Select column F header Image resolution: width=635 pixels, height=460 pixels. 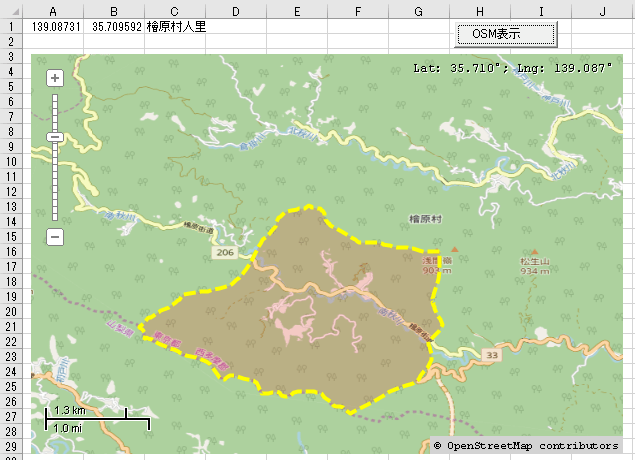[358, 11]
